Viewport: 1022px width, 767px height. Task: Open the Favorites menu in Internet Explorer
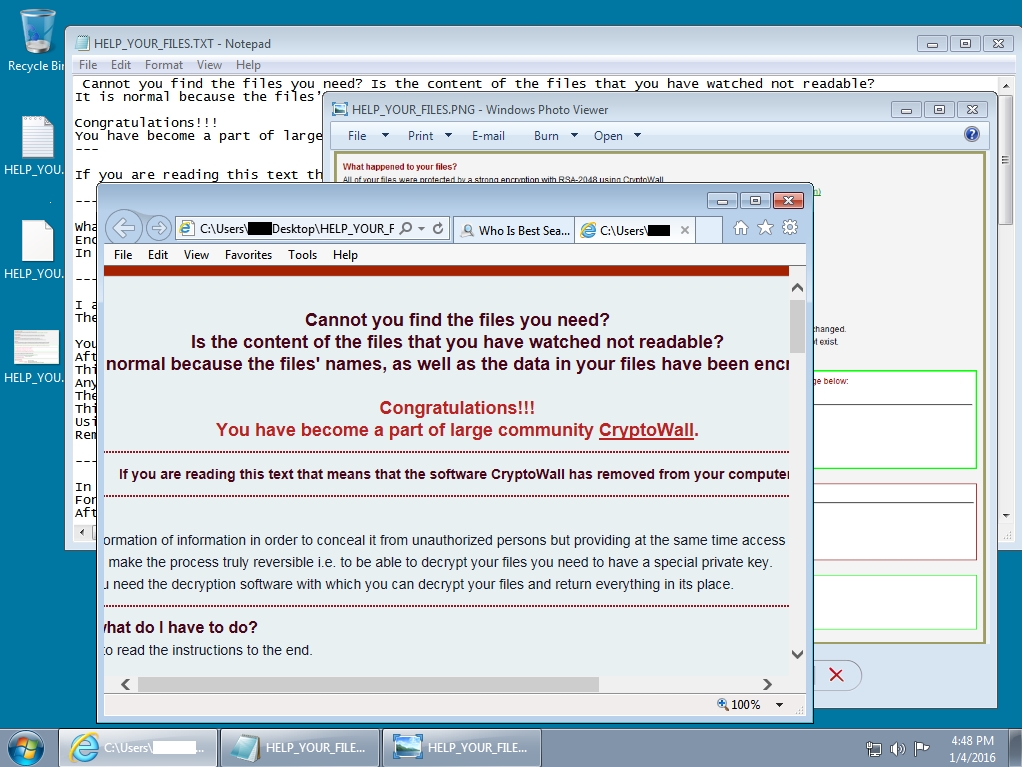click(x=248, y=255)
